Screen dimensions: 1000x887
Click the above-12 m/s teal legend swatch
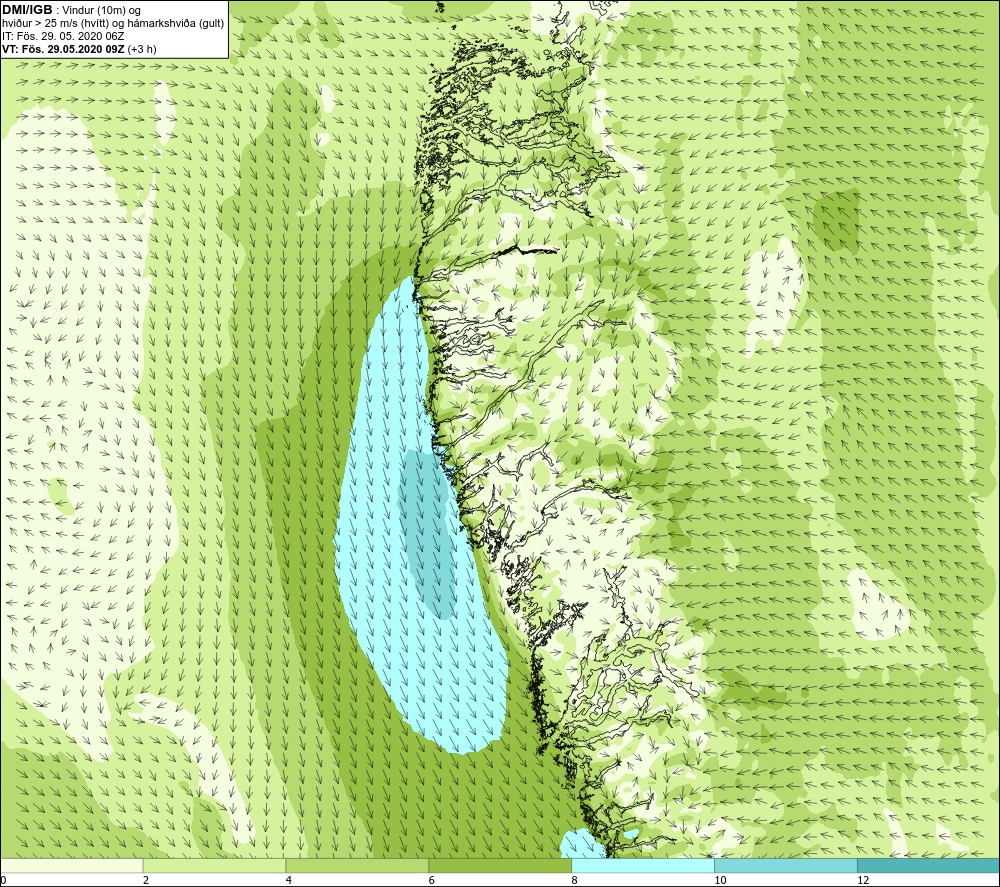click(x=928, y=865)
